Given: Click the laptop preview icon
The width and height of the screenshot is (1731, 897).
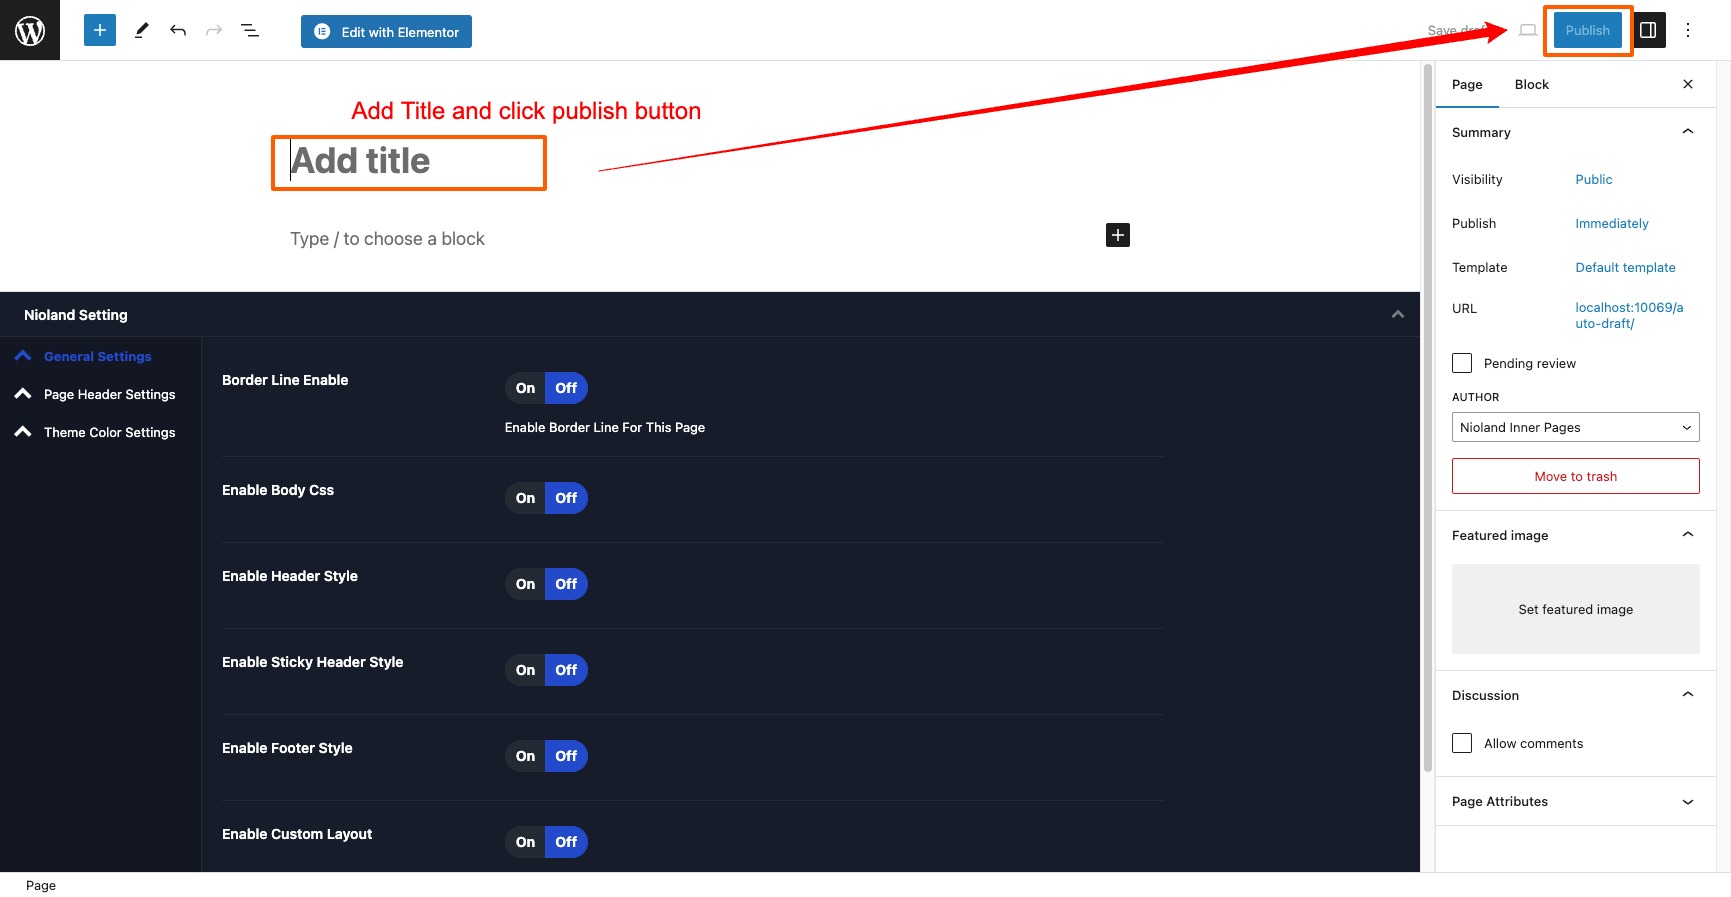Looking at the screenshot, I should point(1527,30).
